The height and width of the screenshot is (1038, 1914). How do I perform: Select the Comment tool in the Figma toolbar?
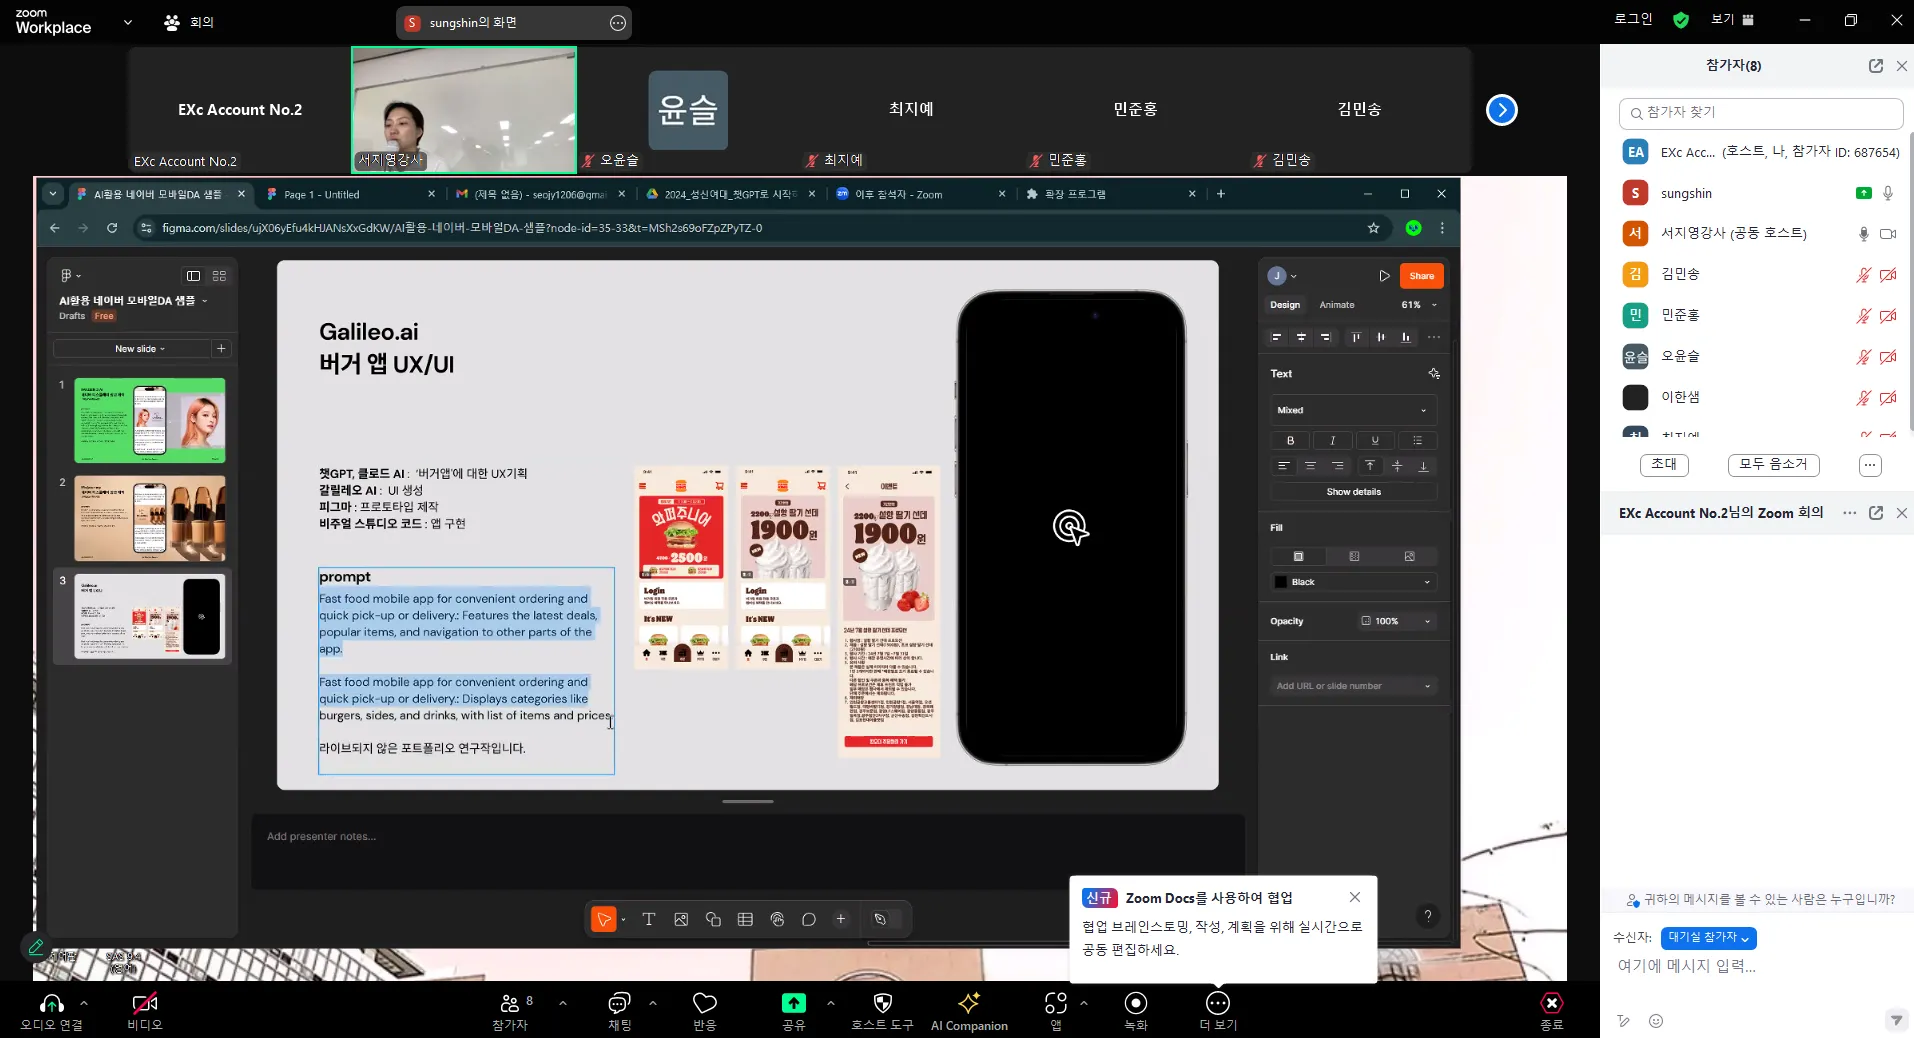point(809,919)
